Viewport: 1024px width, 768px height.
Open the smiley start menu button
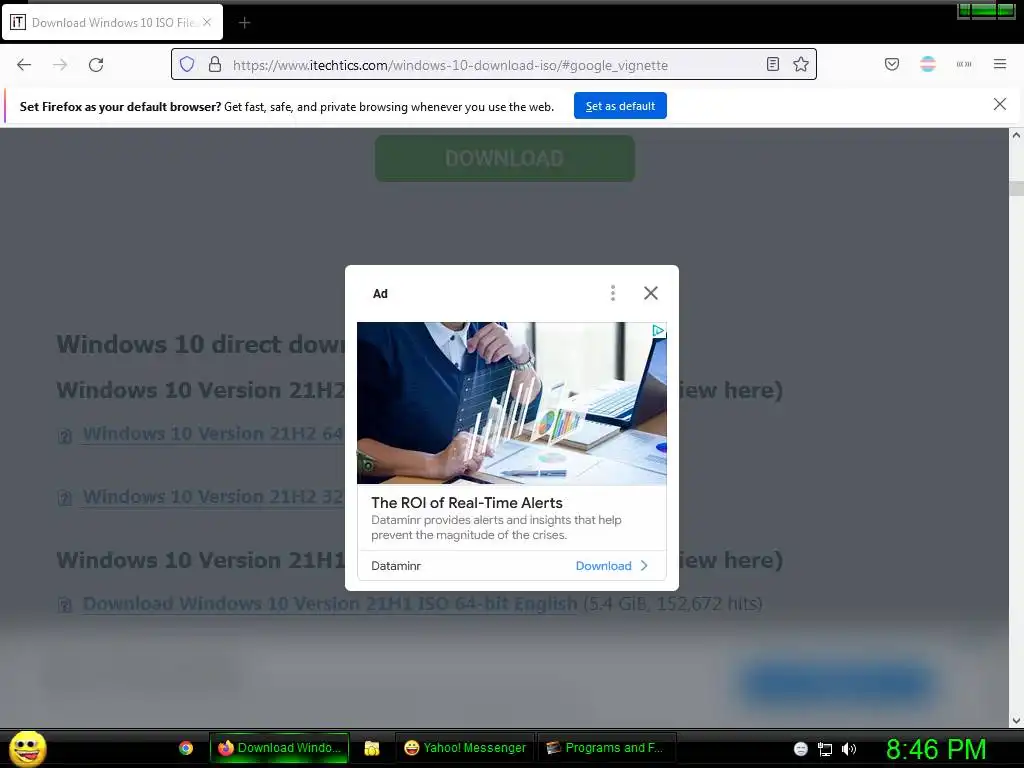(27, 748)
